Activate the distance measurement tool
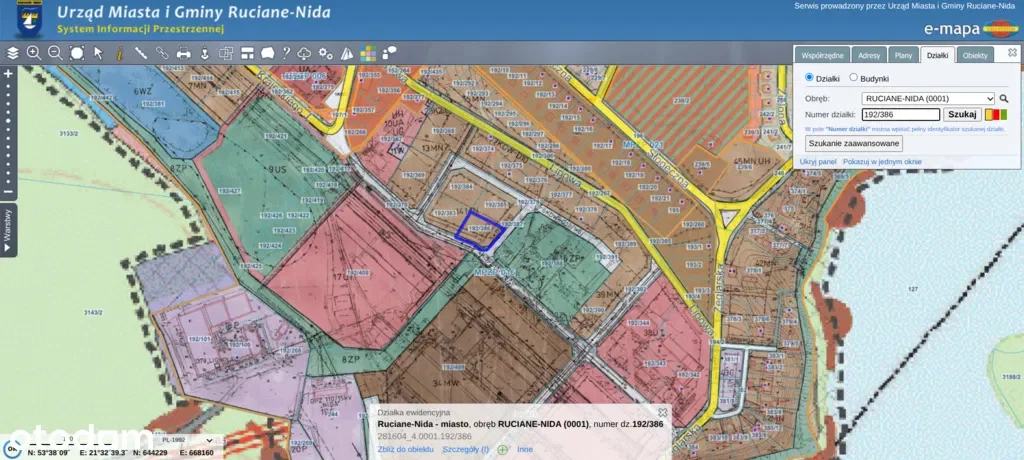Image resolution: width=1024 pixels, height=460 pixels. (141, 52)
